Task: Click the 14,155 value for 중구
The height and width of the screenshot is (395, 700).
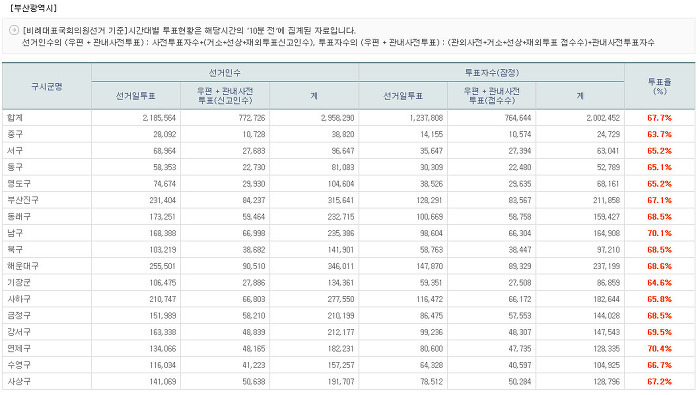Action: click(x=432, y=134)
